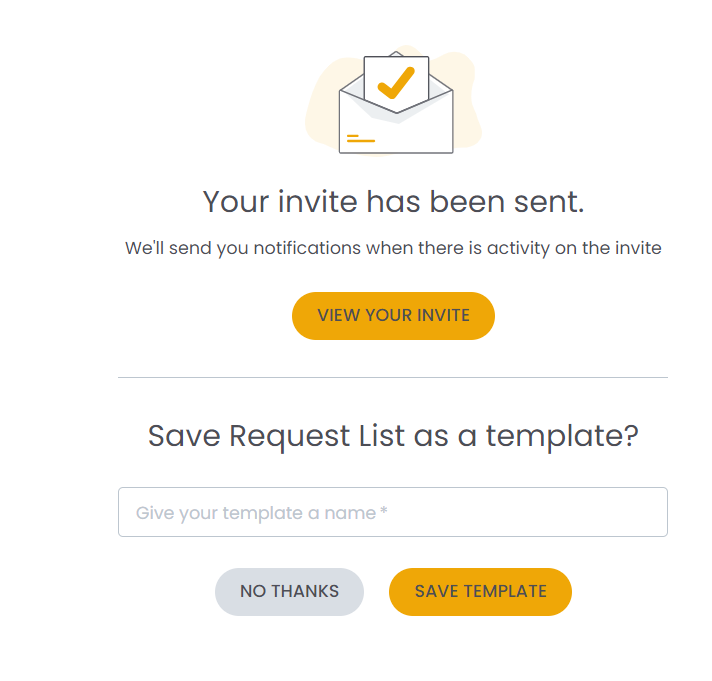Click the required asterisk in the name placeholder
Image resolution: width=712 pixels, height=681 pixels.
(x=384, y=512)
